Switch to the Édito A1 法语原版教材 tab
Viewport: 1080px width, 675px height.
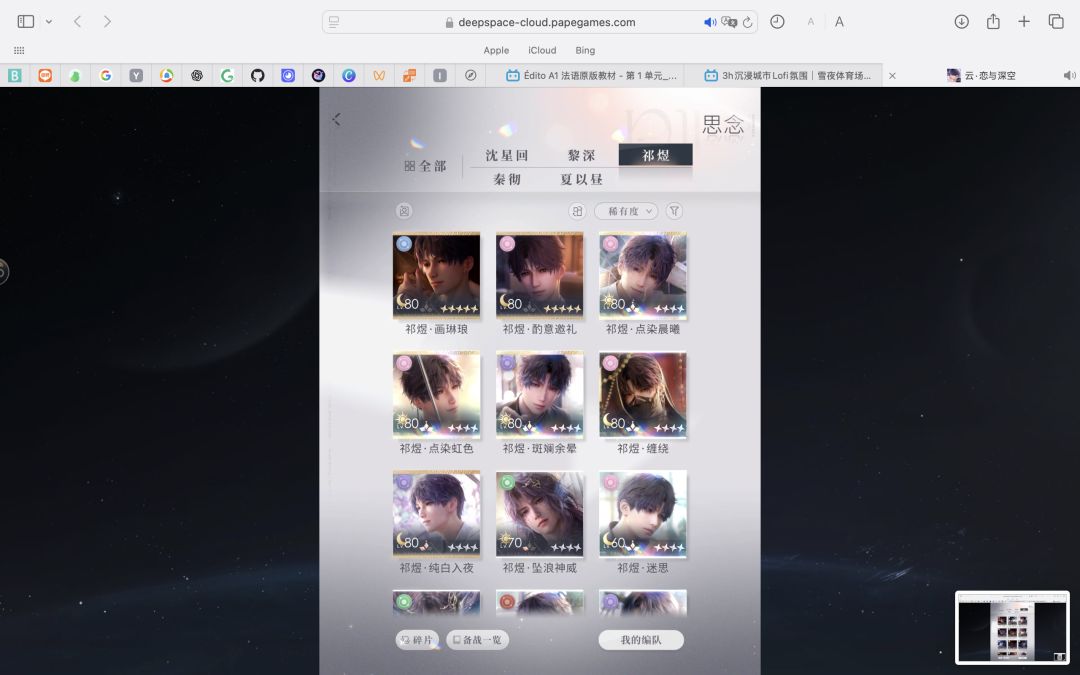coord(591,76)
